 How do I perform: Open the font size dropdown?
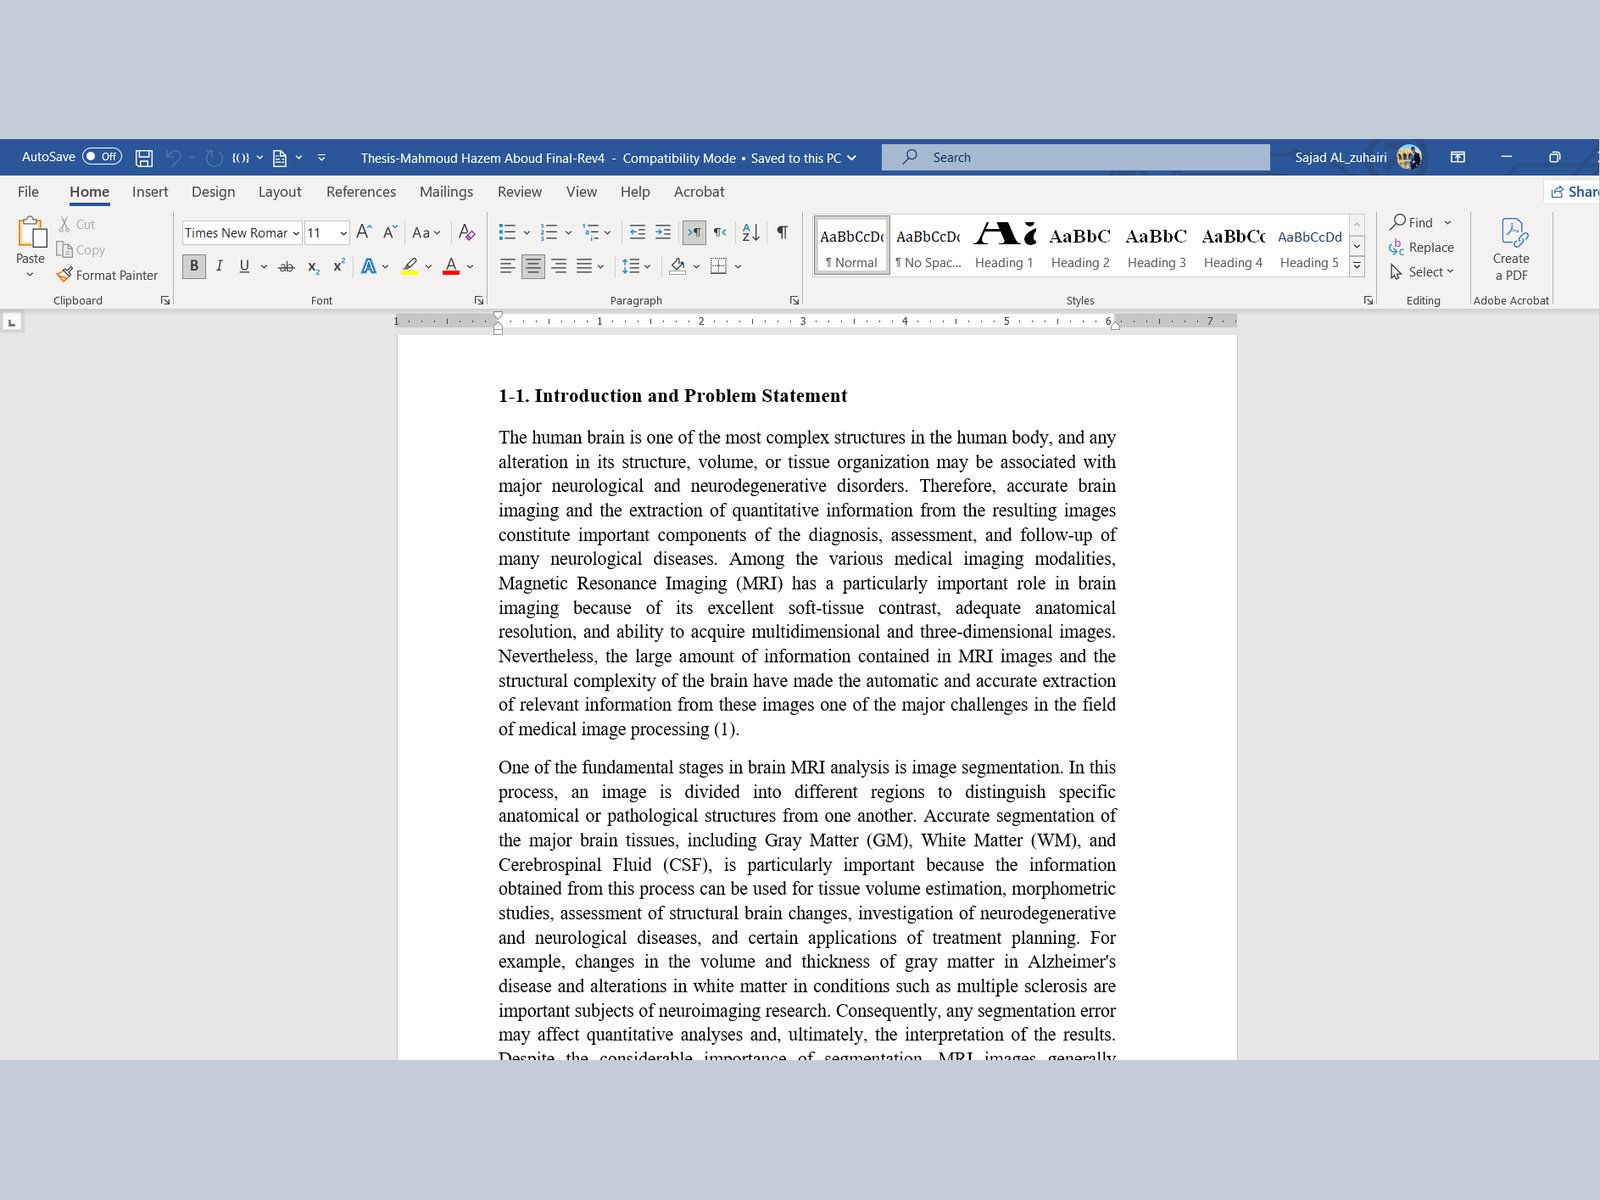tap(343, 233)
